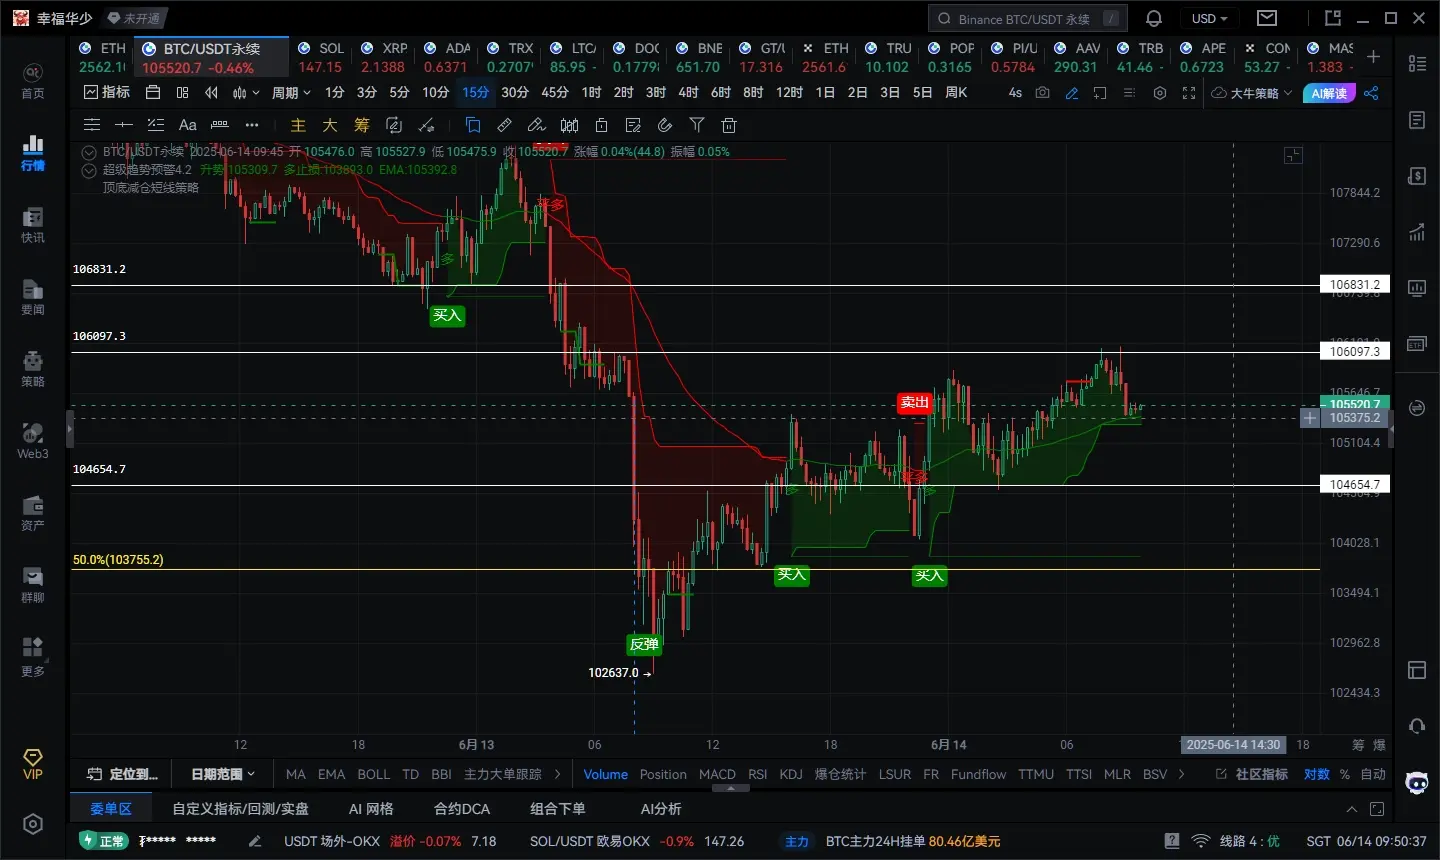The width and height of the screenshot is (1440, 860).
Task: Click the share icon next to AI解读
Action: pyautogui.click(x=1371, y=93)
